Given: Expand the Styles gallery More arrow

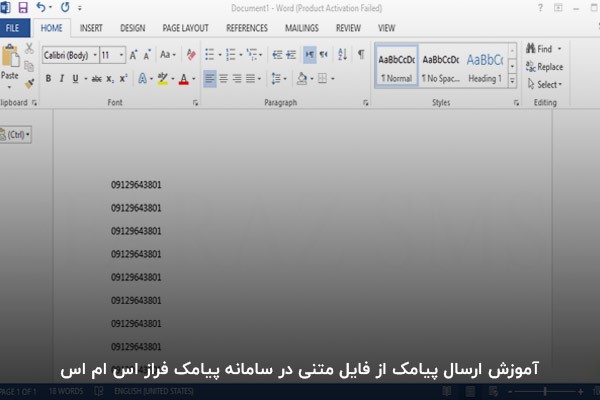Looking at the screenshot, I should click(512, 81).
